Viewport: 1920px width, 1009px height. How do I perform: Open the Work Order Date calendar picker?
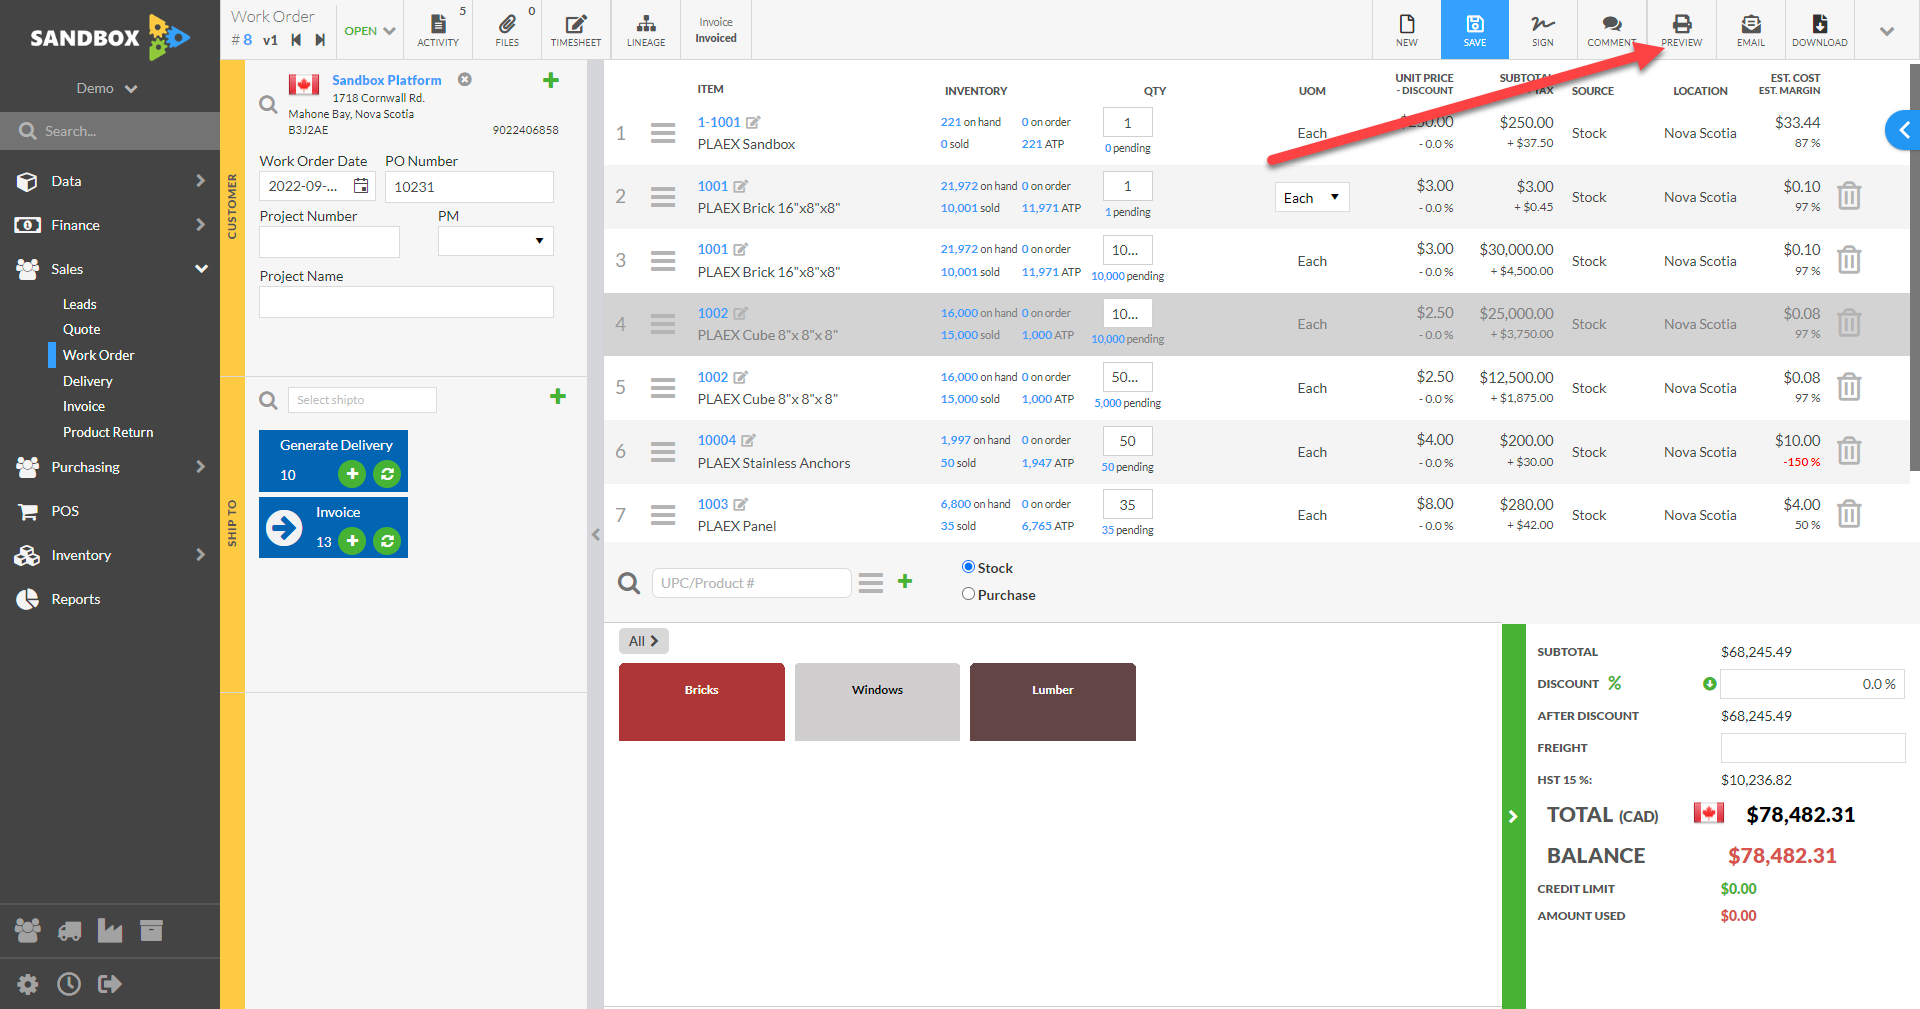tap(361, 186)
